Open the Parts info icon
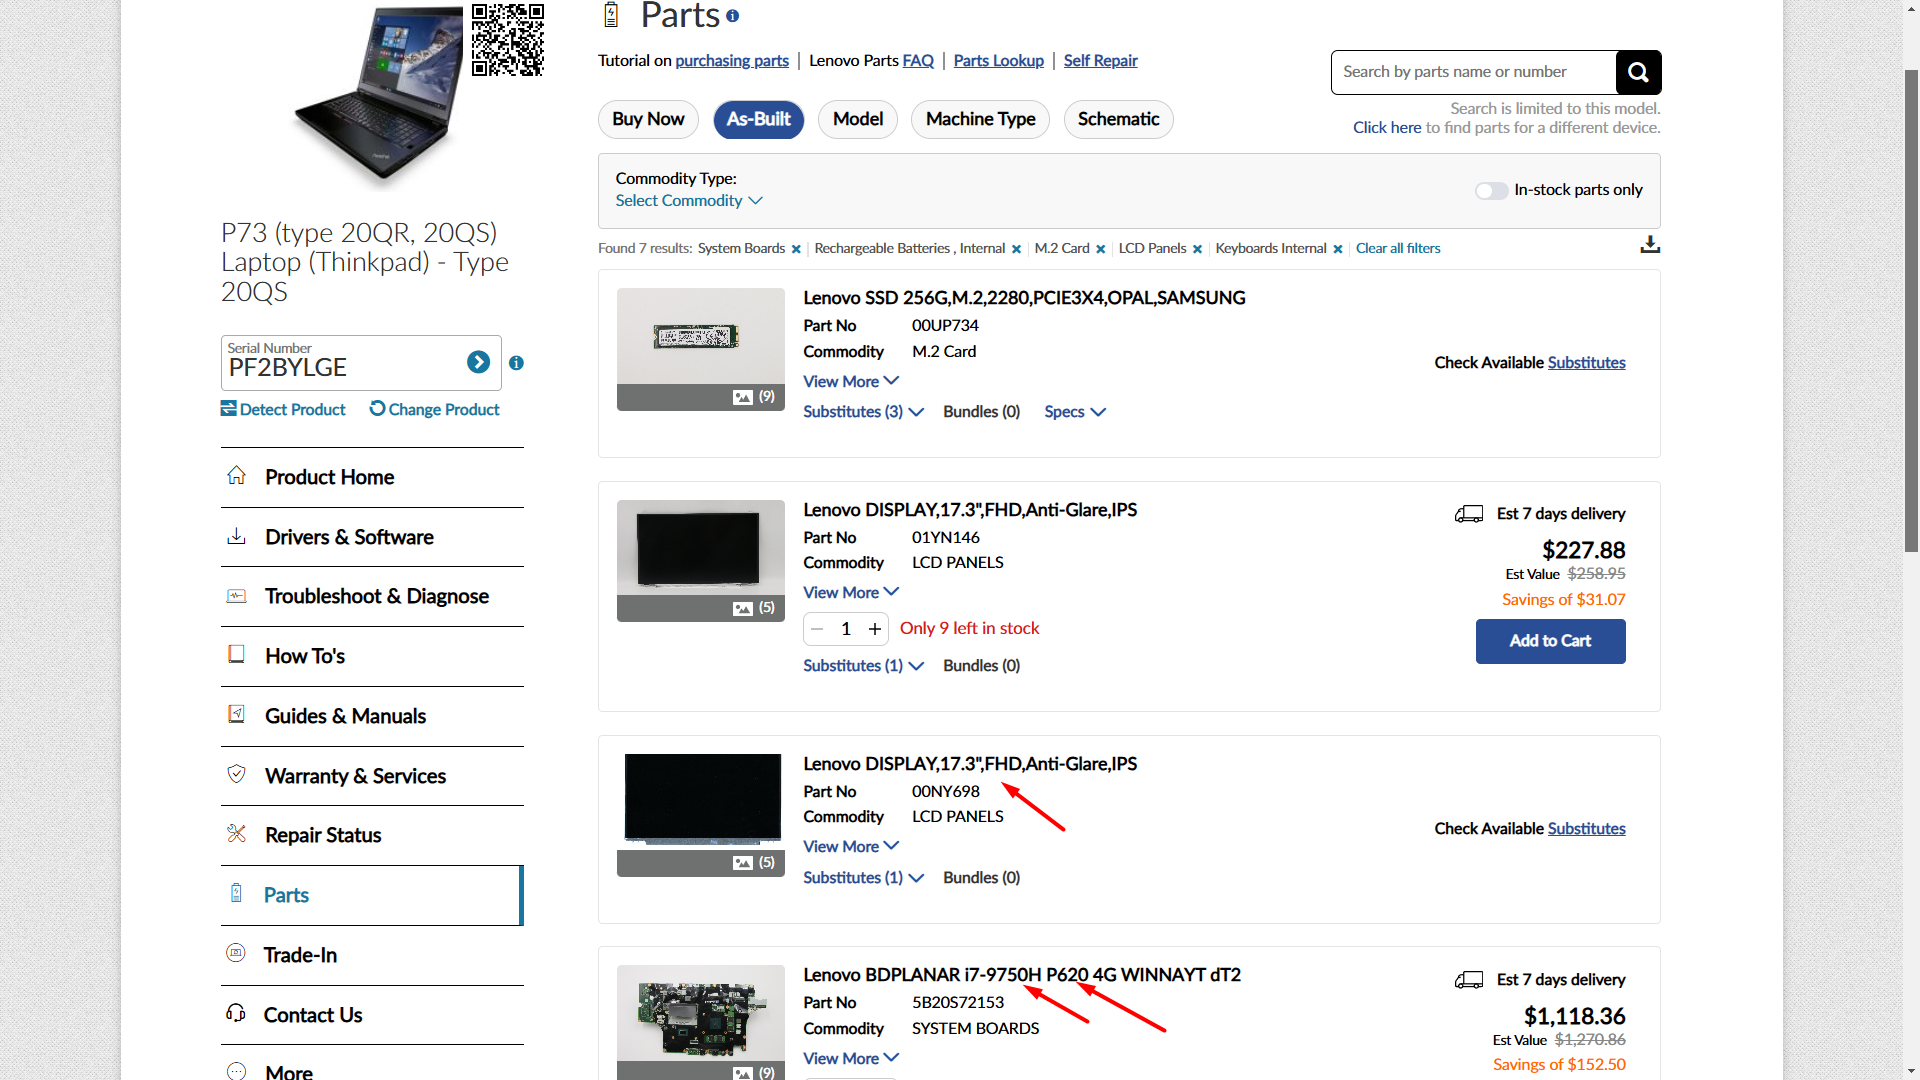This screenshot has height=1080, width=1920. coord(732,16)
